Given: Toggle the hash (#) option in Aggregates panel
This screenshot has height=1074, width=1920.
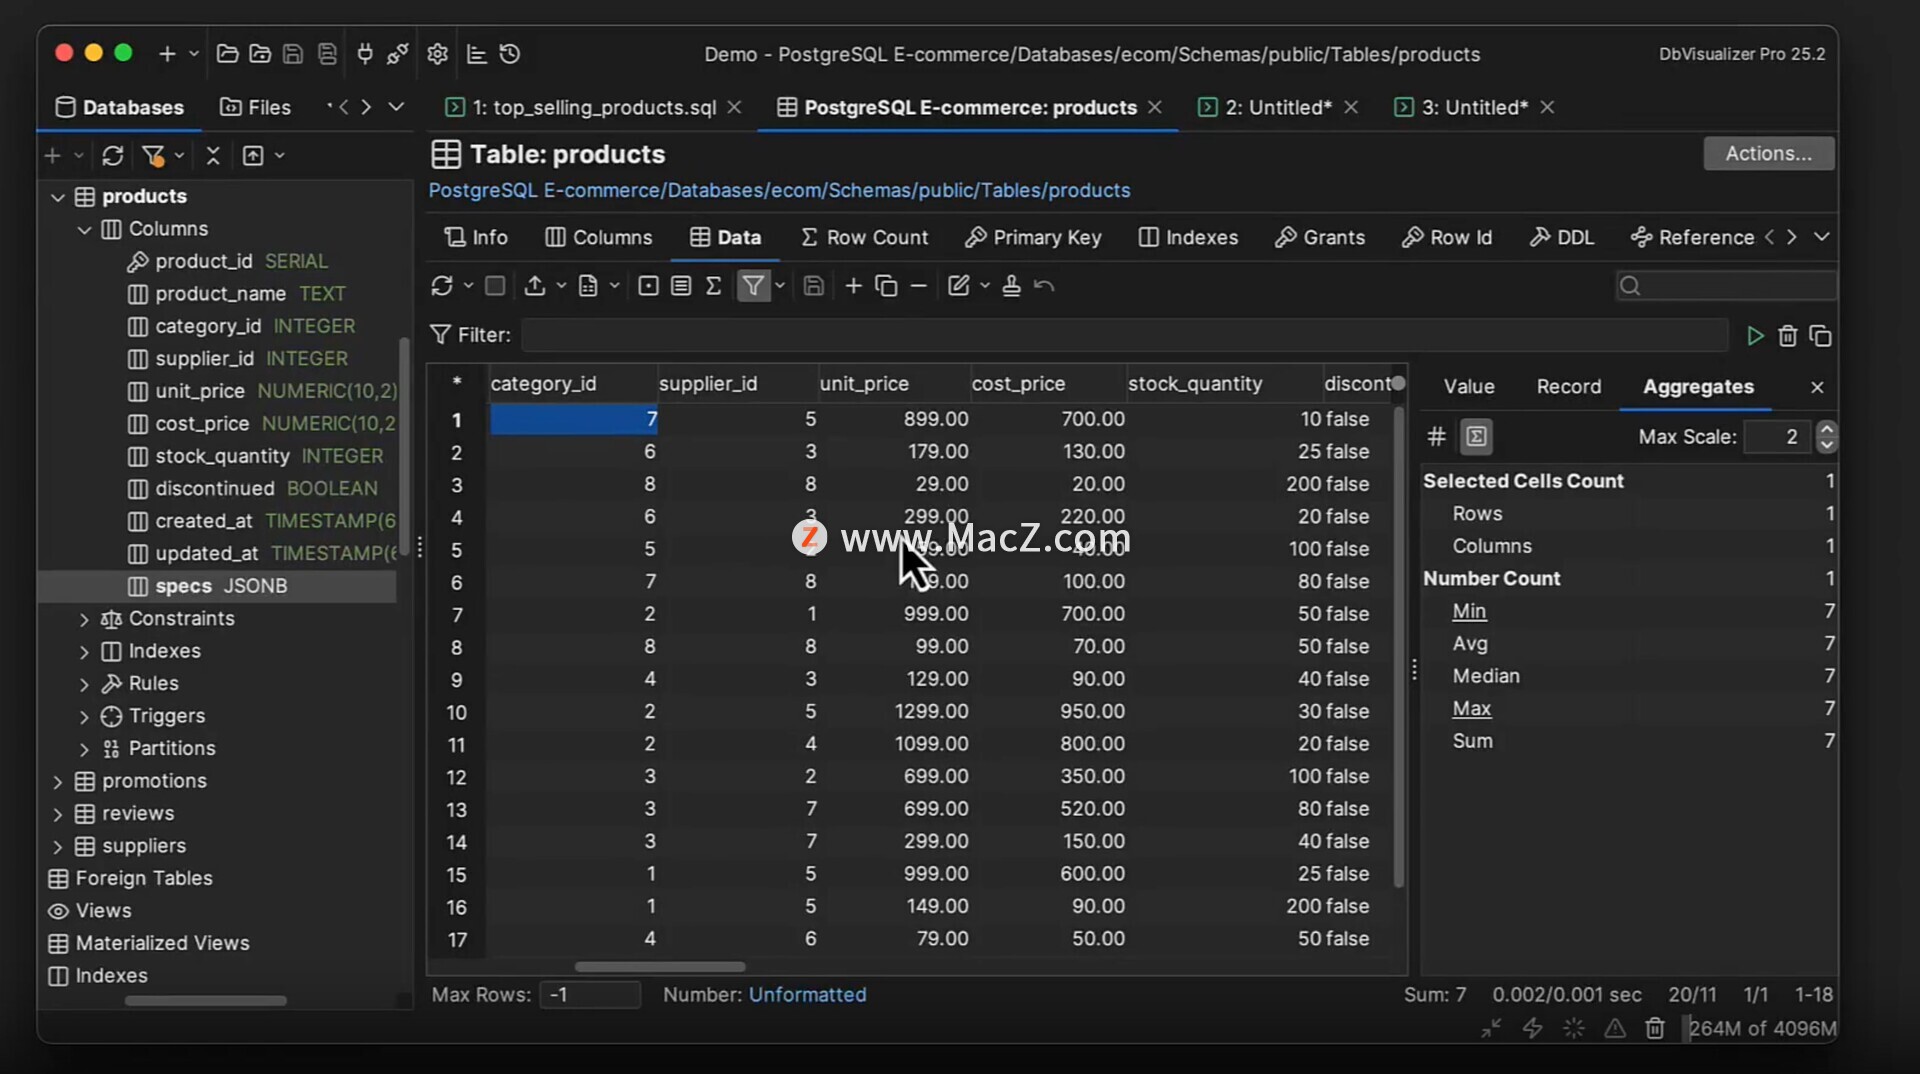Looking at the screenshot, I should (1436, 436).
